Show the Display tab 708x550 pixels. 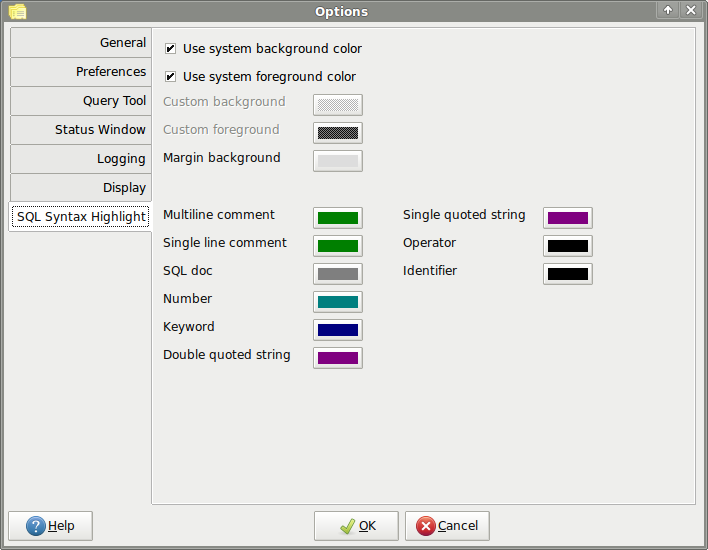pos(80,188)
